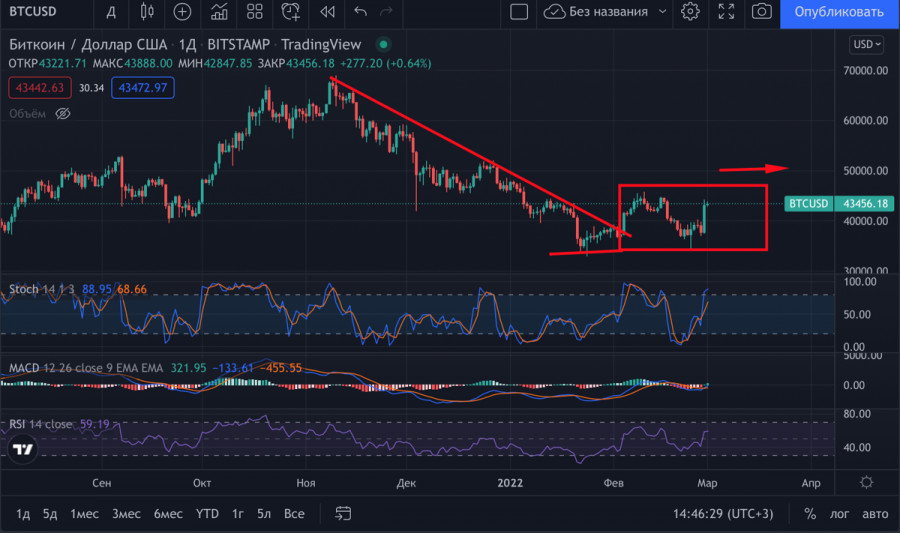The image size is (900, 533).
Task: Select the MACD 12 26 close indicator label
Action: pyautogui.click(x=86, y=368)
